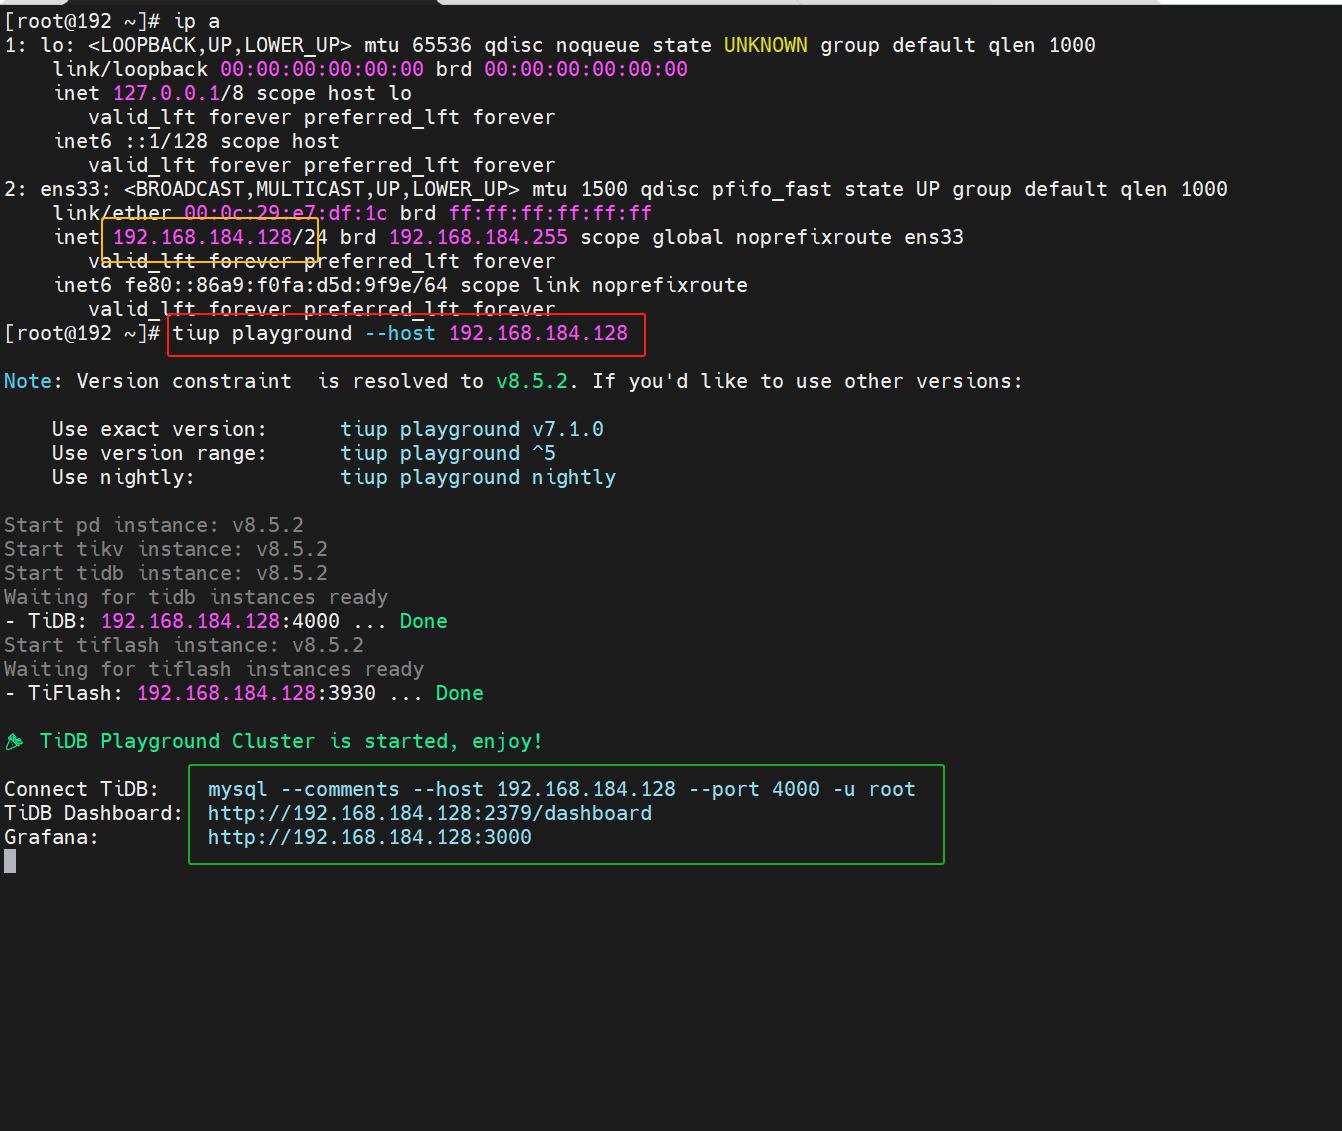Click 'TiDB Dashboard:' label

pyautogui.click(x=93, y=813)
